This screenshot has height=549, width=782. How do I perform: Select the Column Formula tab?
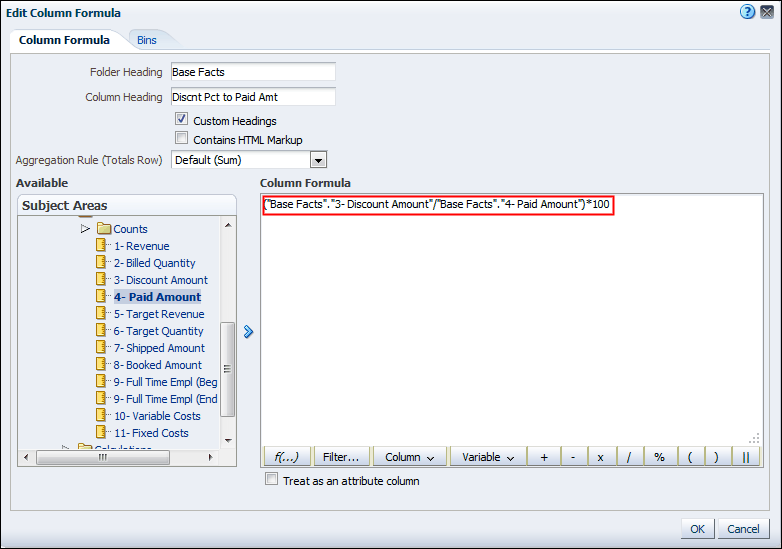64,40
